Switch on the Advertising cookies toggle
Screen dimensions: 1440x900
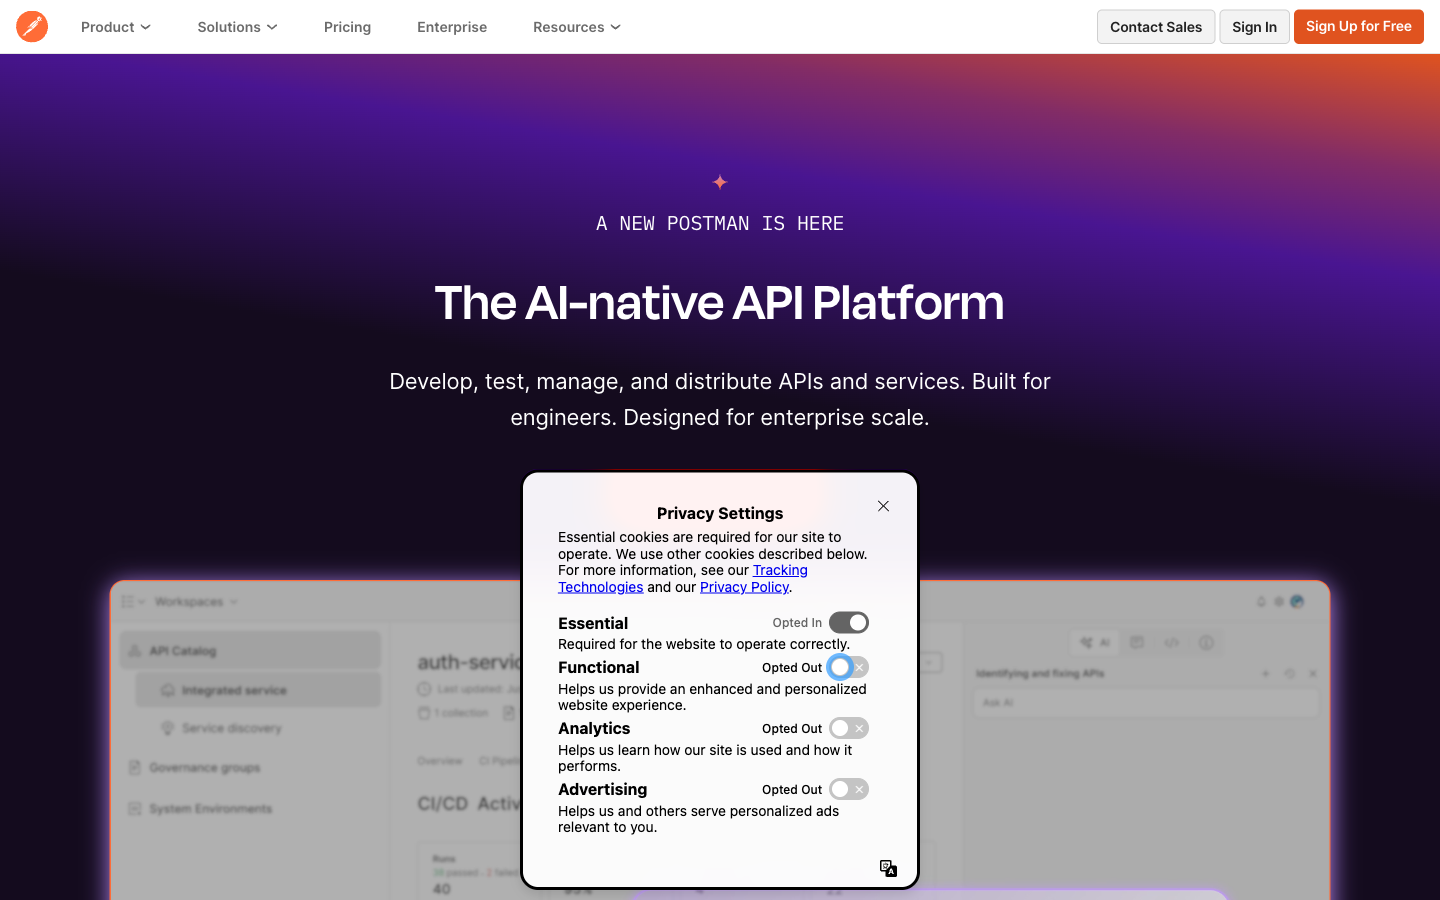(848, 789)
